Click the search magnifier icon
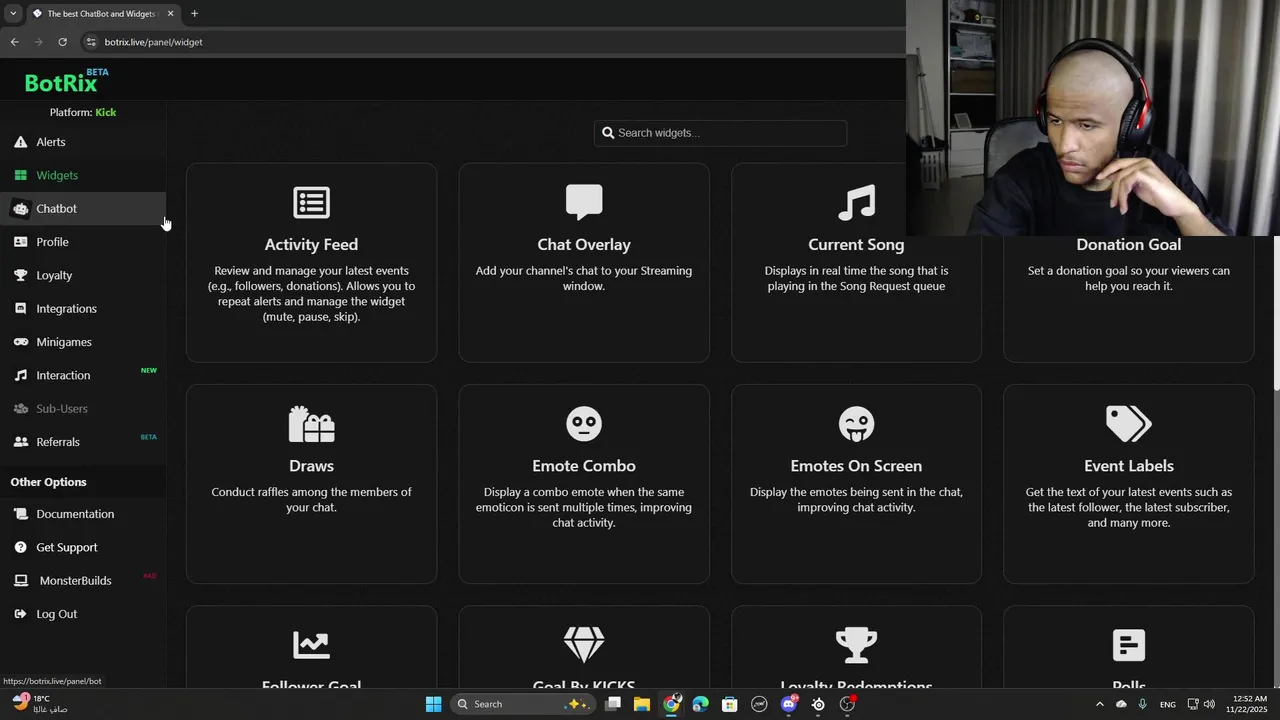 [x=608, y=133]
